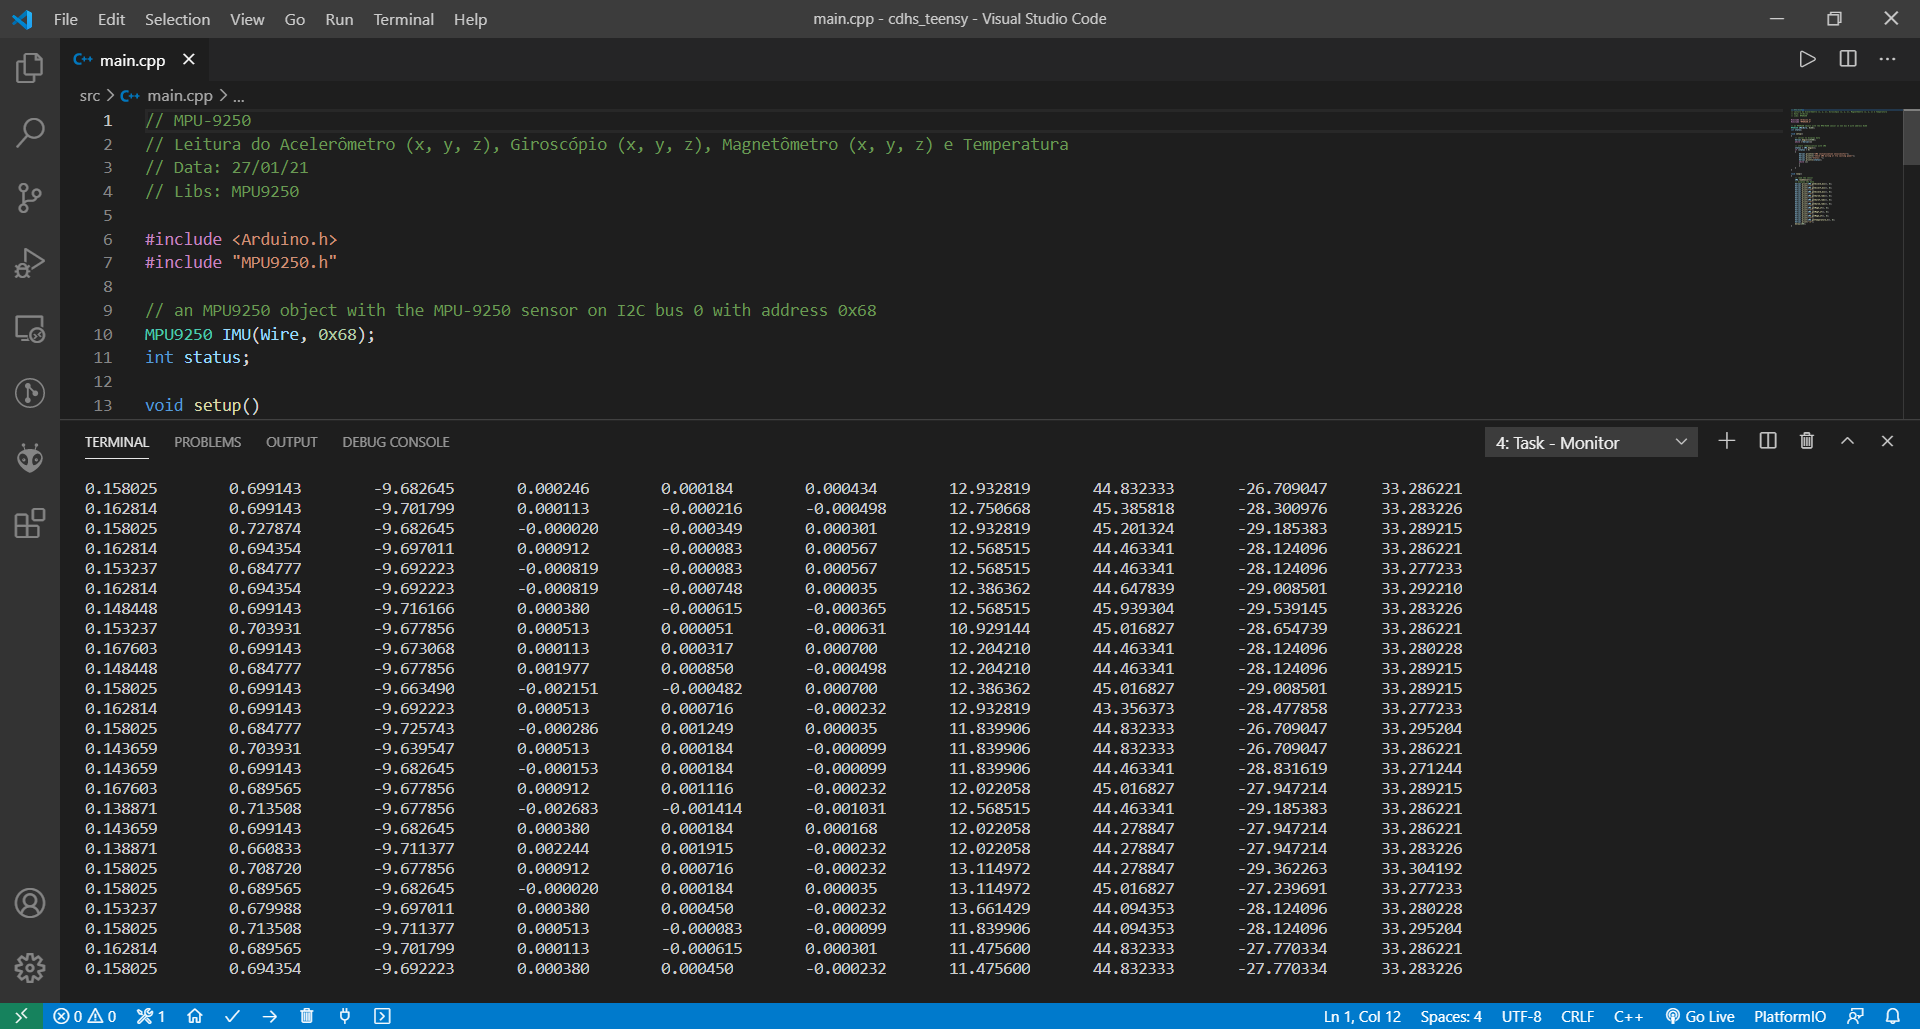The width and height of the screenshot is (1920, 1029).
Task: Click PlatformIO Upload arrow in status bar
Action: coord(270,1016)
